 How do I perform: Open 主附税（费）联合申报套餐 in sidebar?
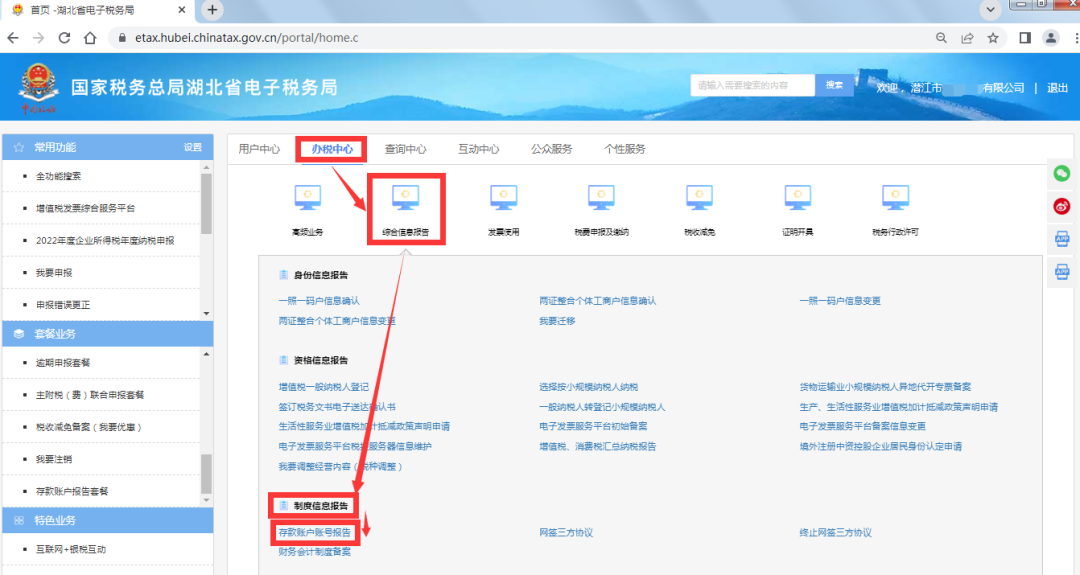pos(90,395)
